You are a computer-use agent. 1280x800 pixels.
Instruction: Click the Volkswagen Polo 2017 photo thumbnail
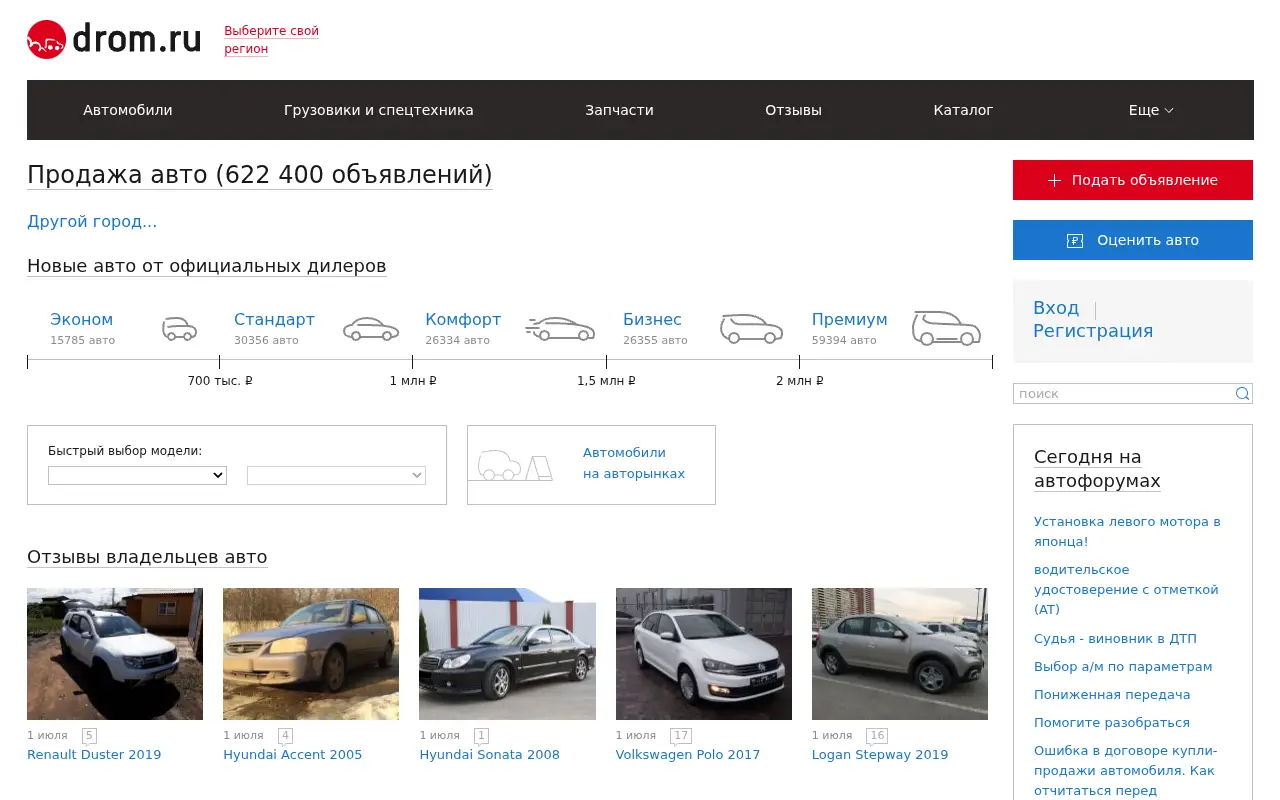704,654
